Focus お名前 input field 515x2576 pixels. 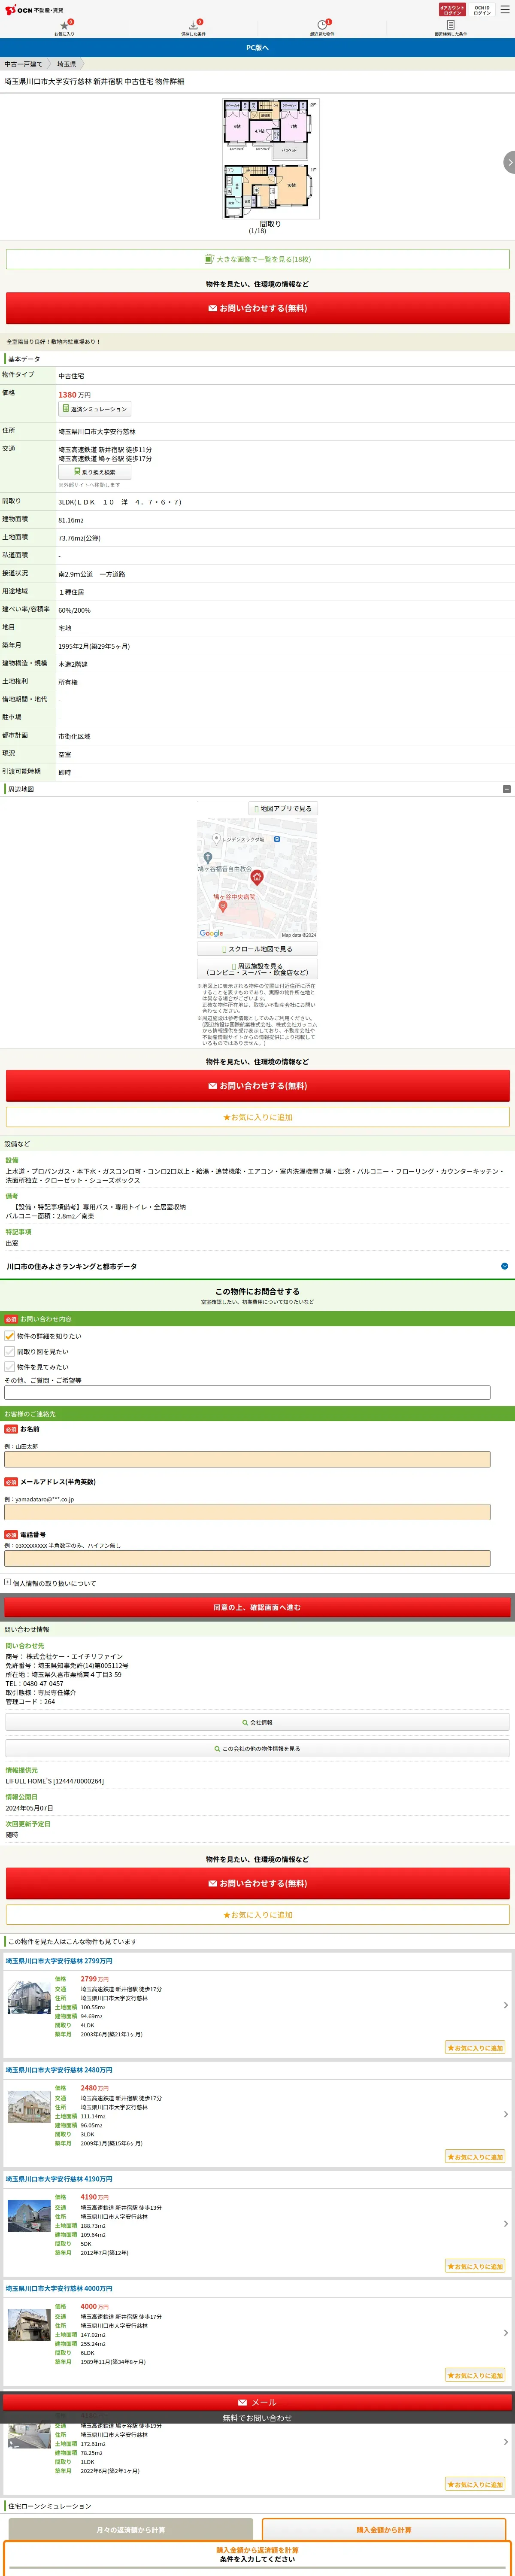pos(247,1459)
